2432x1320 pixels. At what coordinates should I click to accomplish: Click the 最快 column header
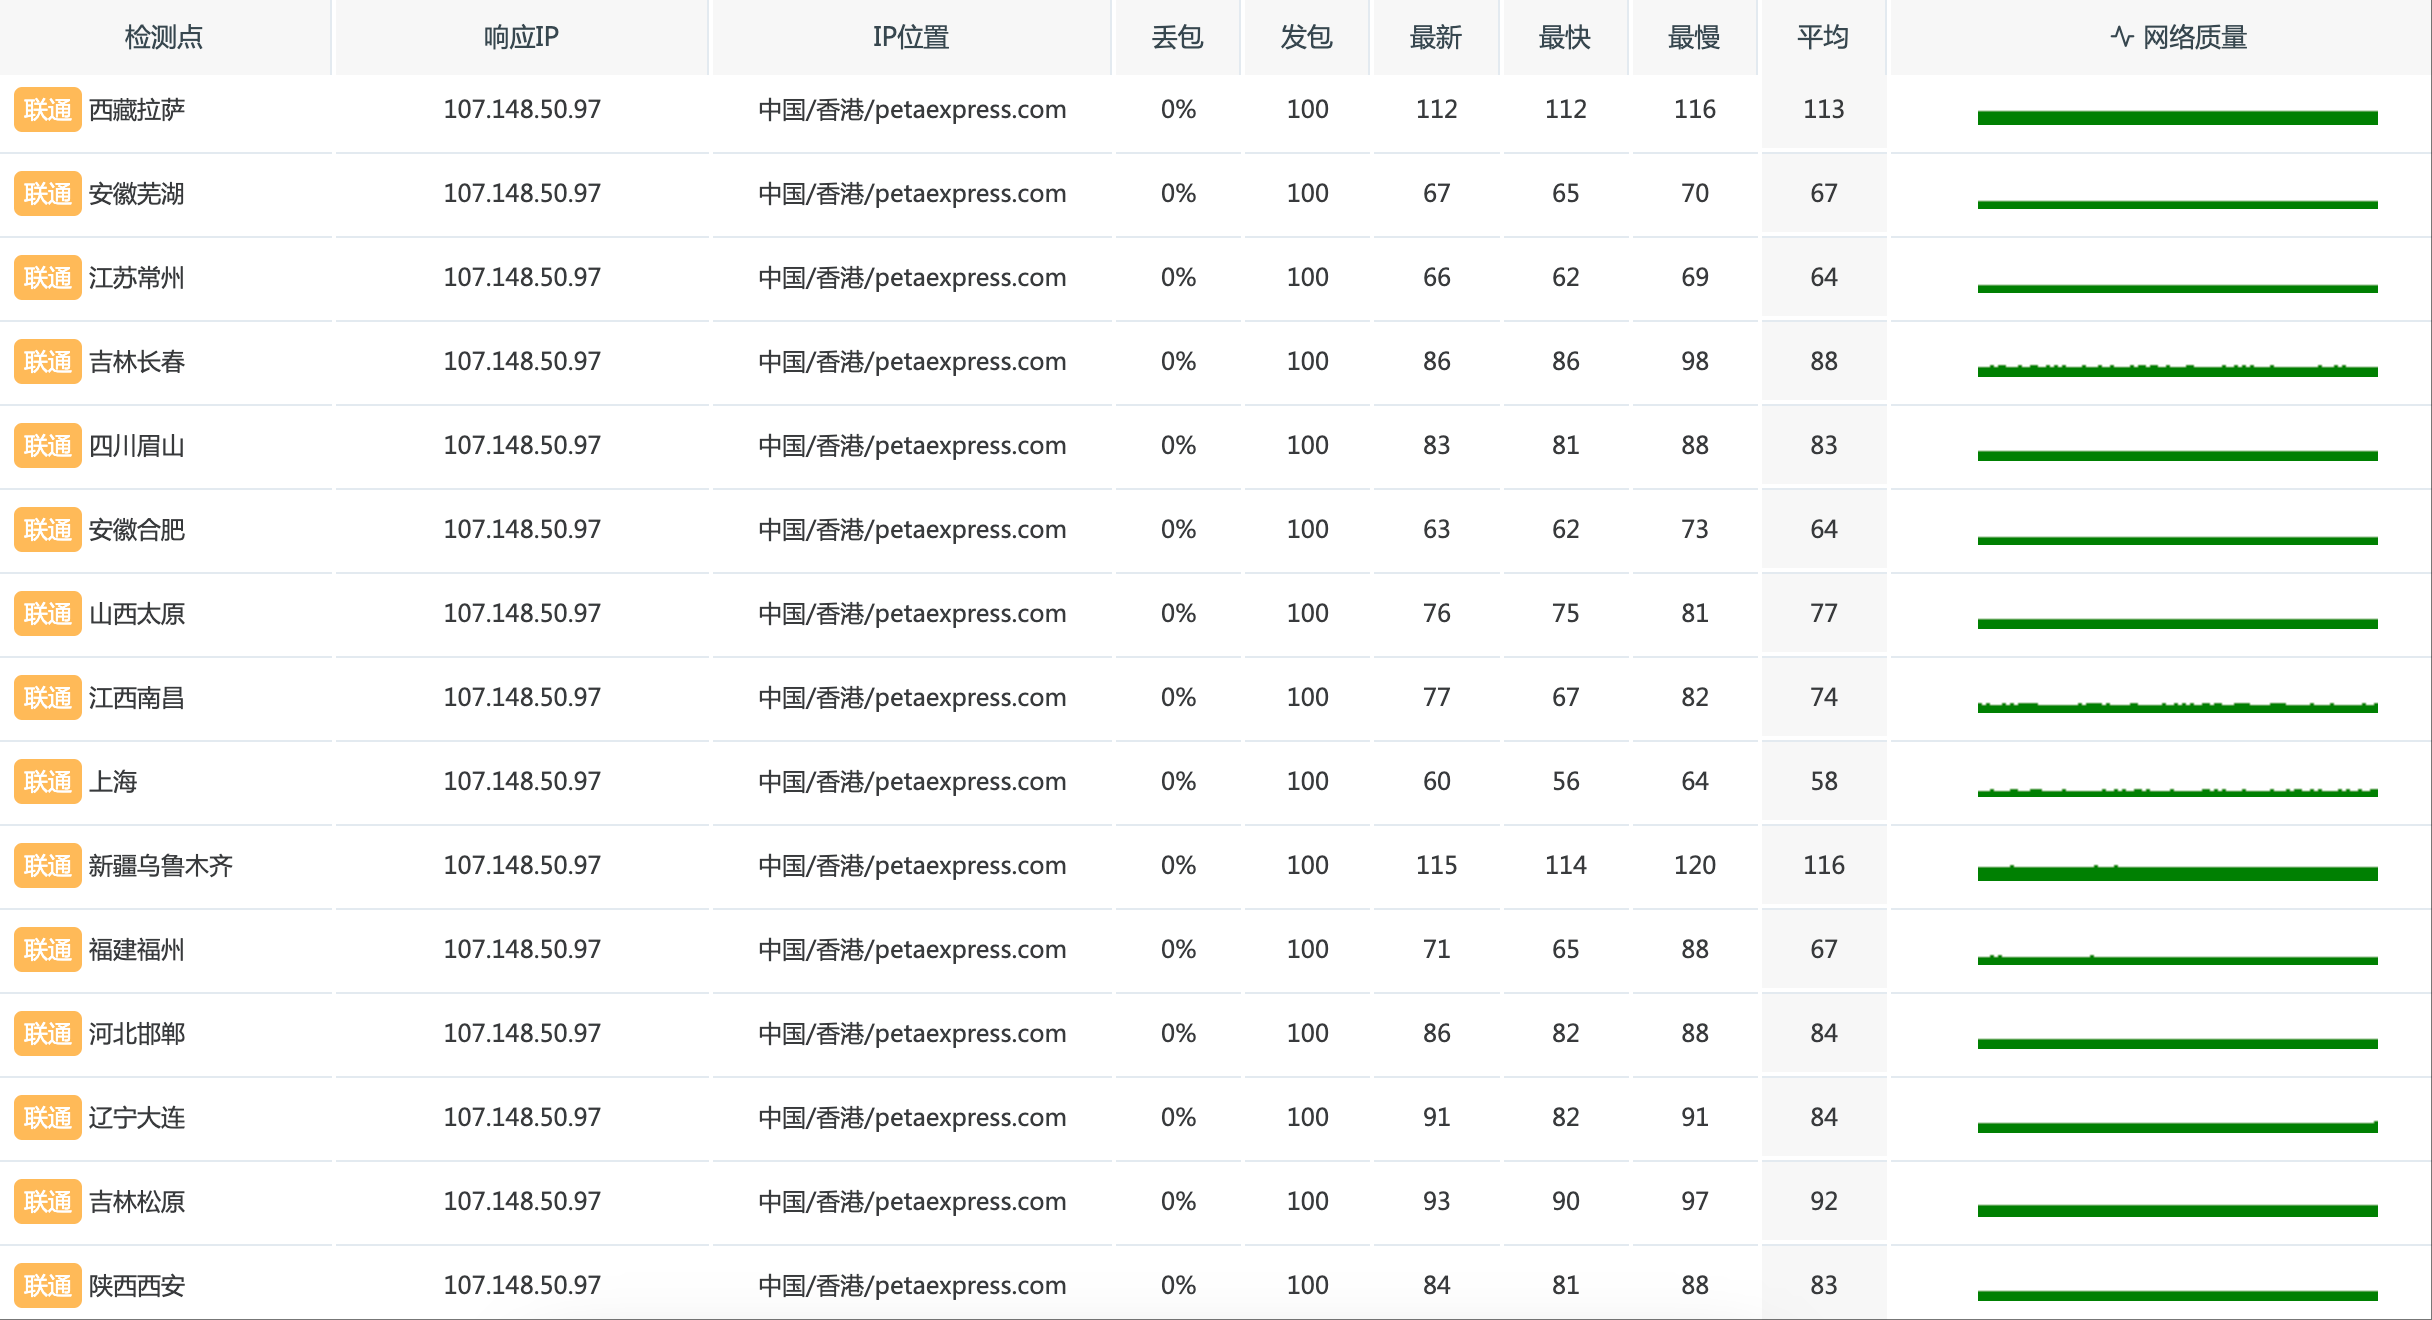(x=1564, y=38)
